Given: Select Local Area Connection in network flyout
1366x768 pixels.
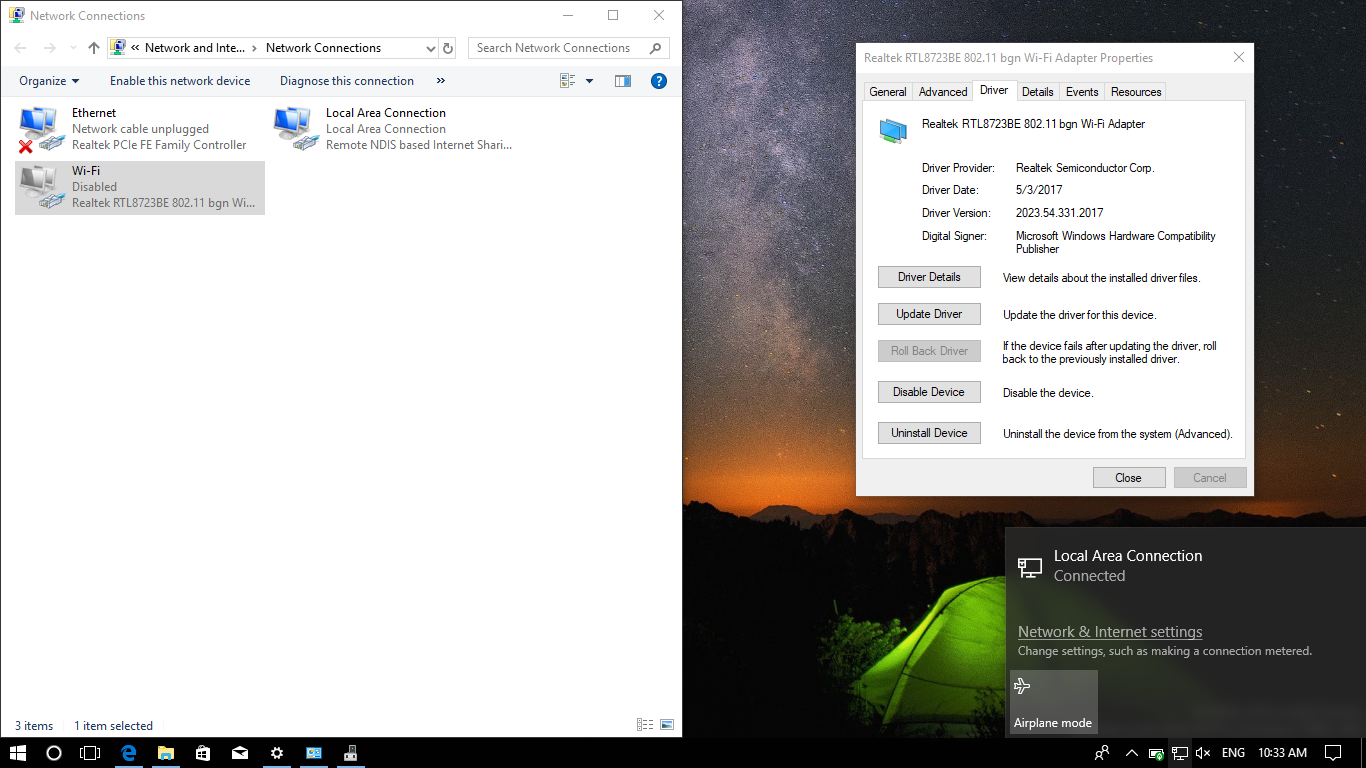Looking at the screenshot, I should coord(1185,566).
